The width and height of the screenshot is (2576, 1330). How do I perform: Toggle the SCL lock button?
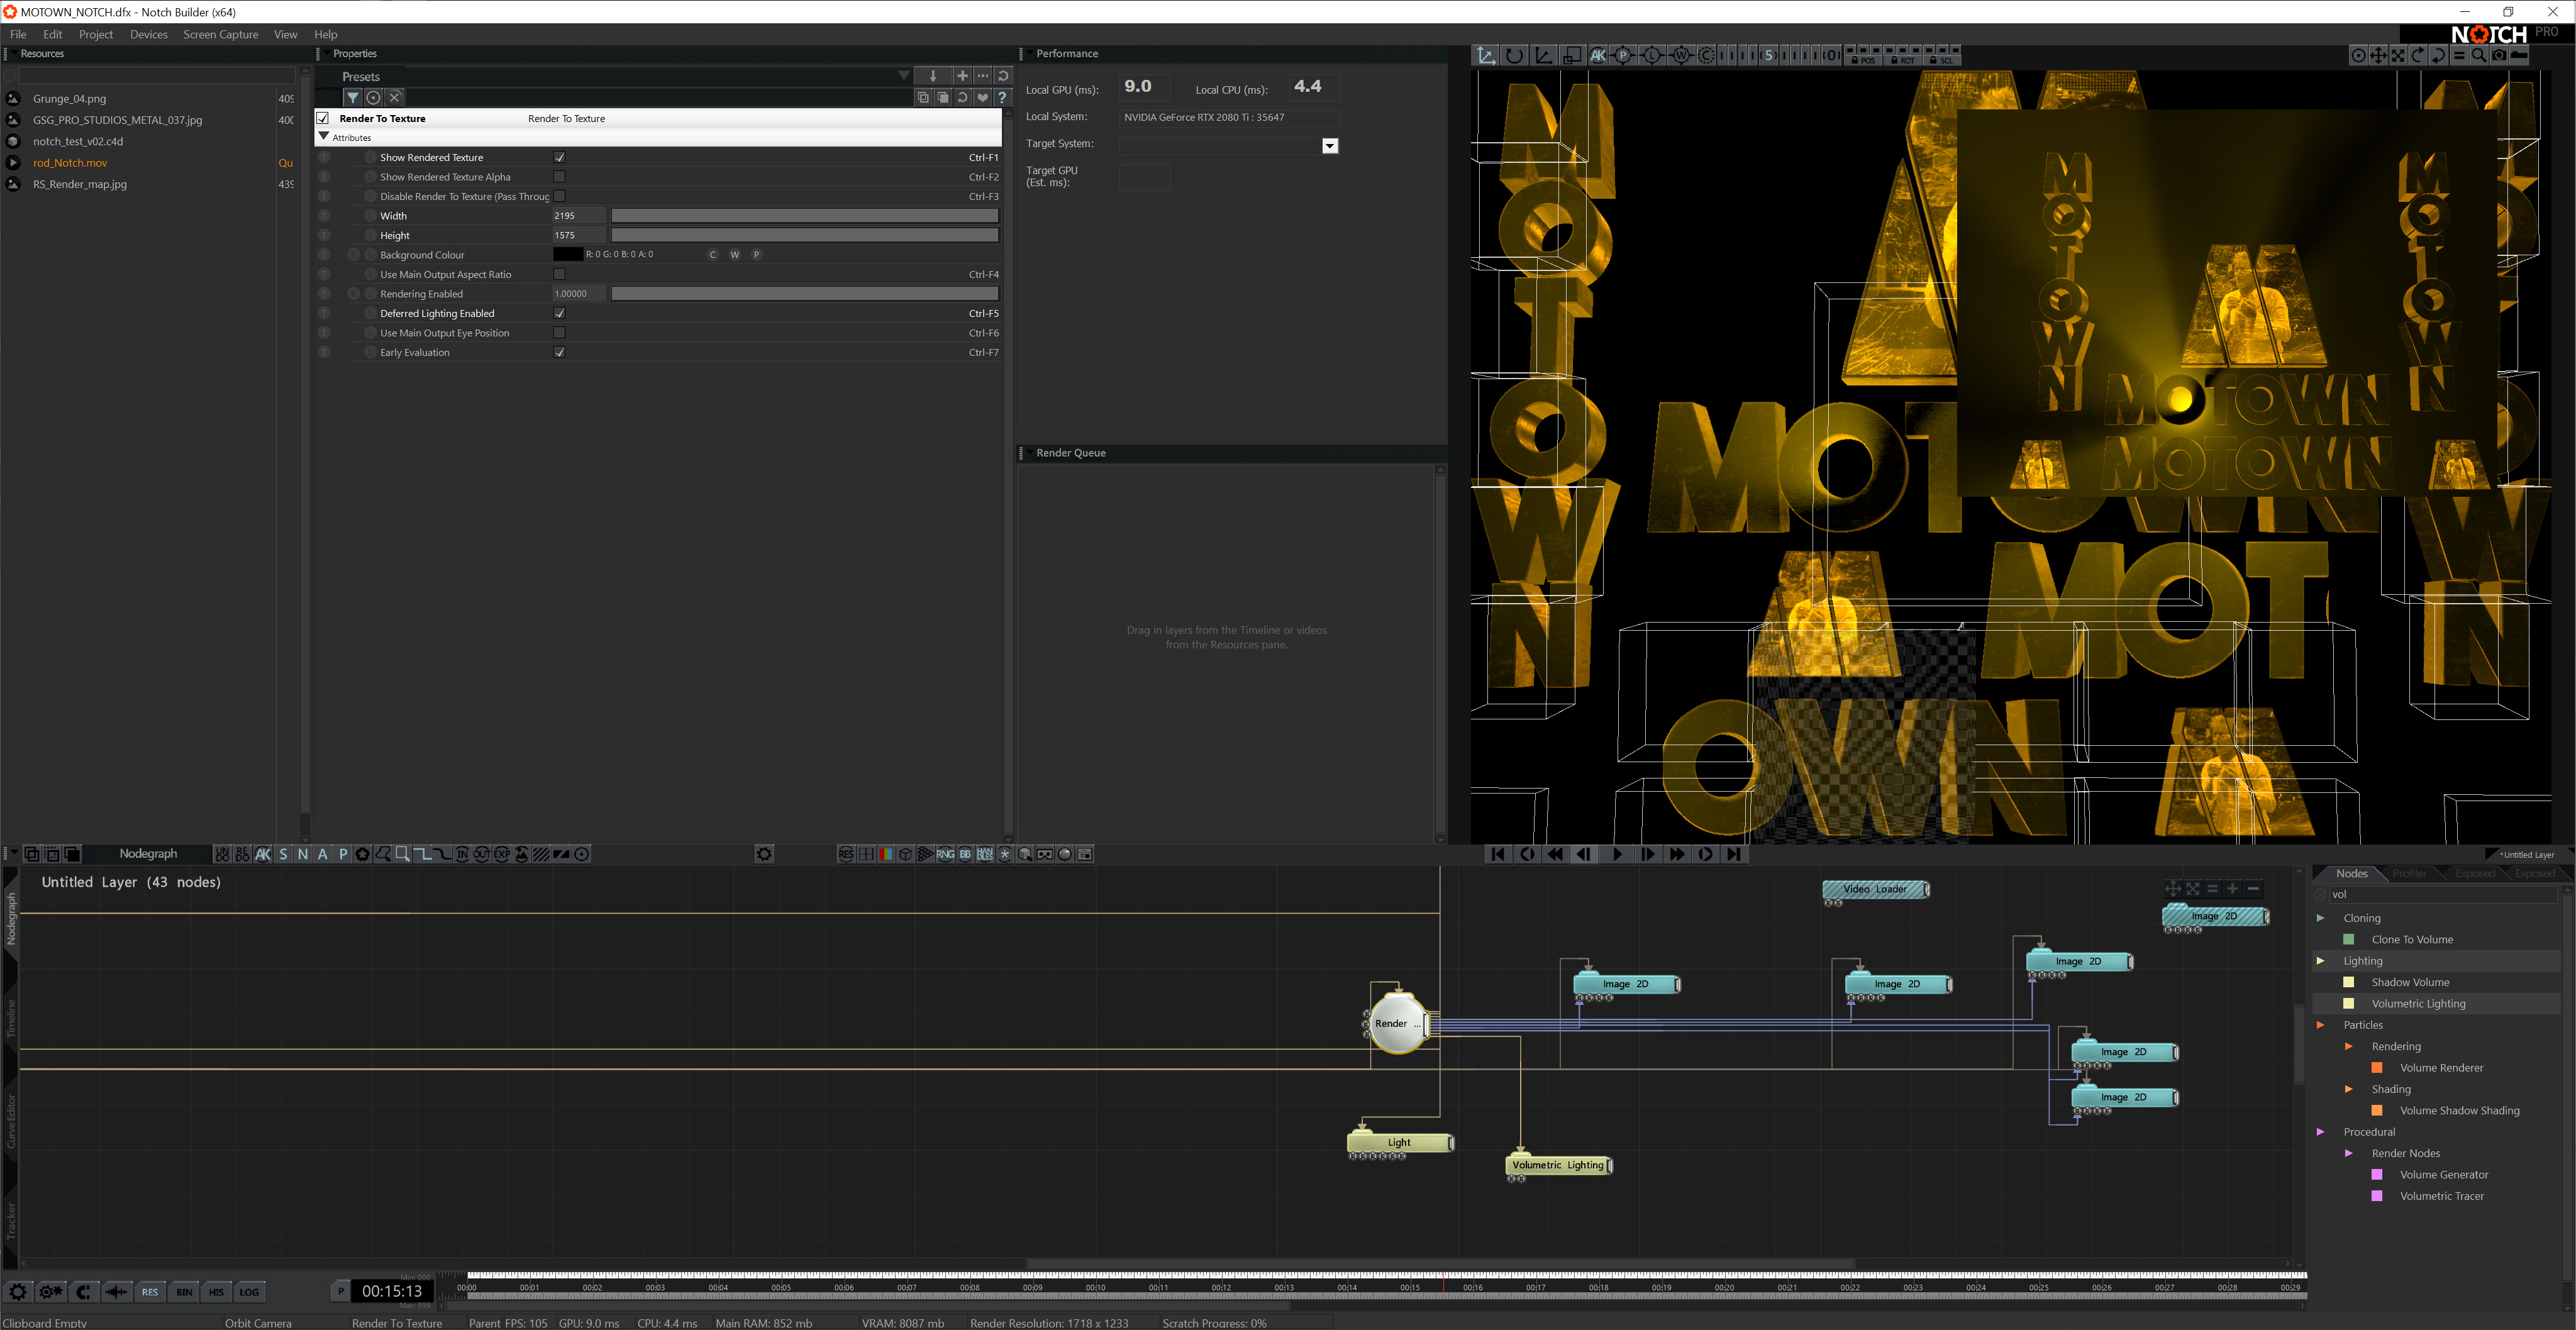coord(1942,60)
